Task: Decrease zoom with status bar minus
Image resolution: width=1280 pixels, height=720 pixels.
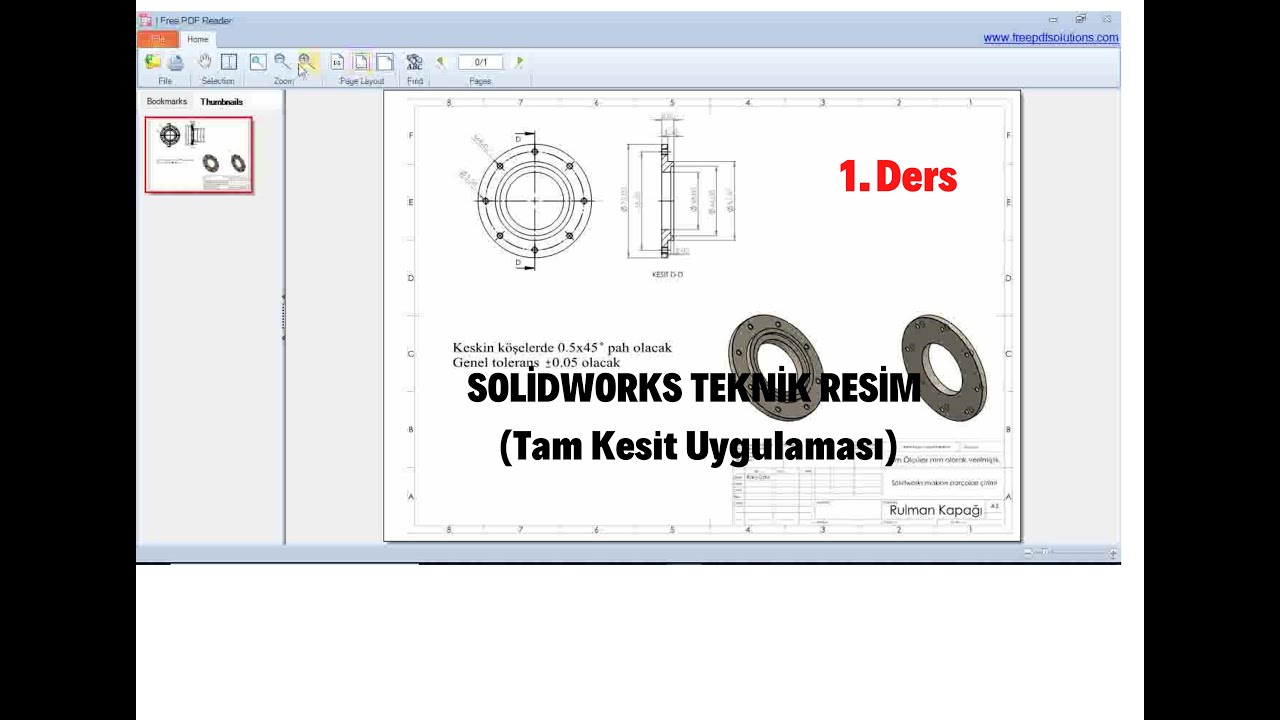Action: coord(1028,553)
